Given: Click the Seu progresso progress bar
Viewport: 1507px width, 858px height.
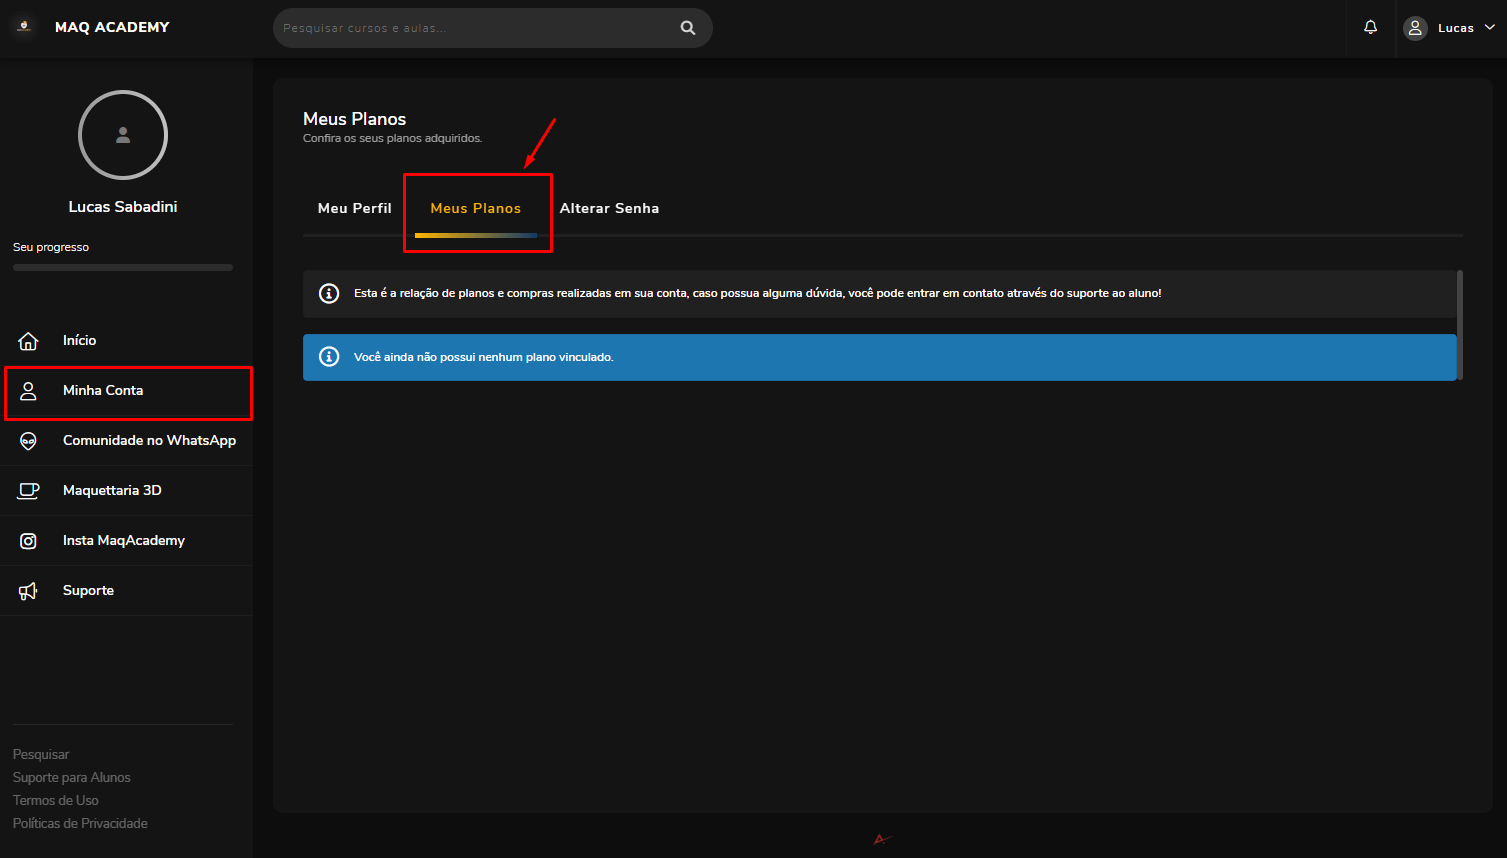Looking at the screenshot, I should [x=123, y=268].
